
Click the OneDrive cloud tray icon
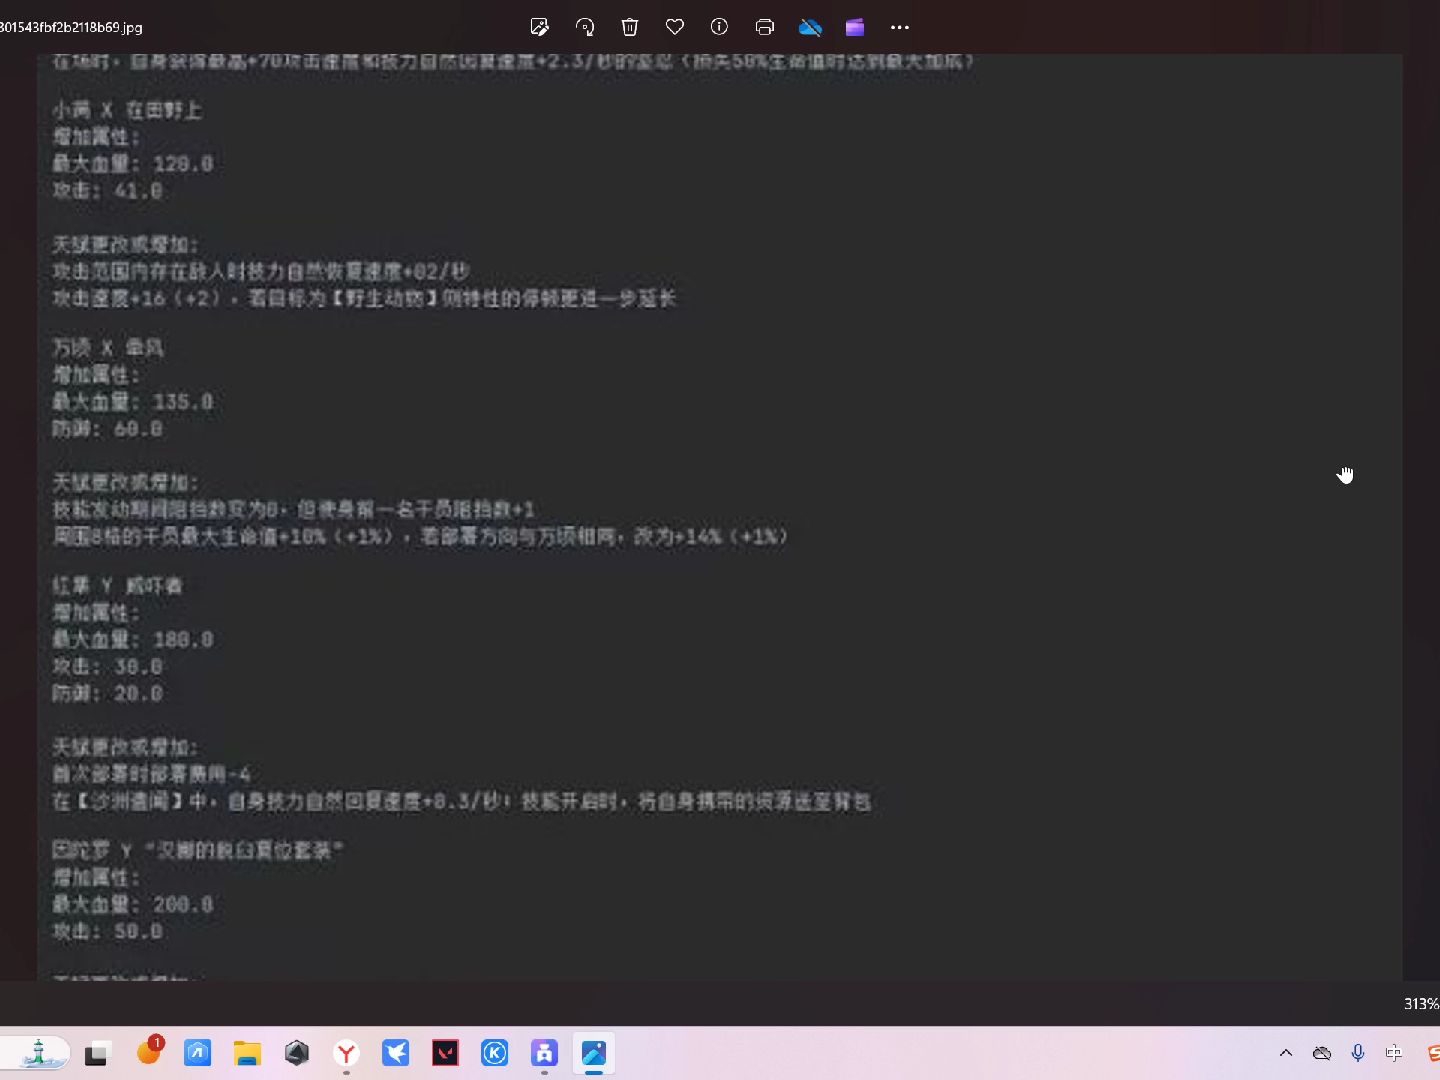point(1322,1053)
